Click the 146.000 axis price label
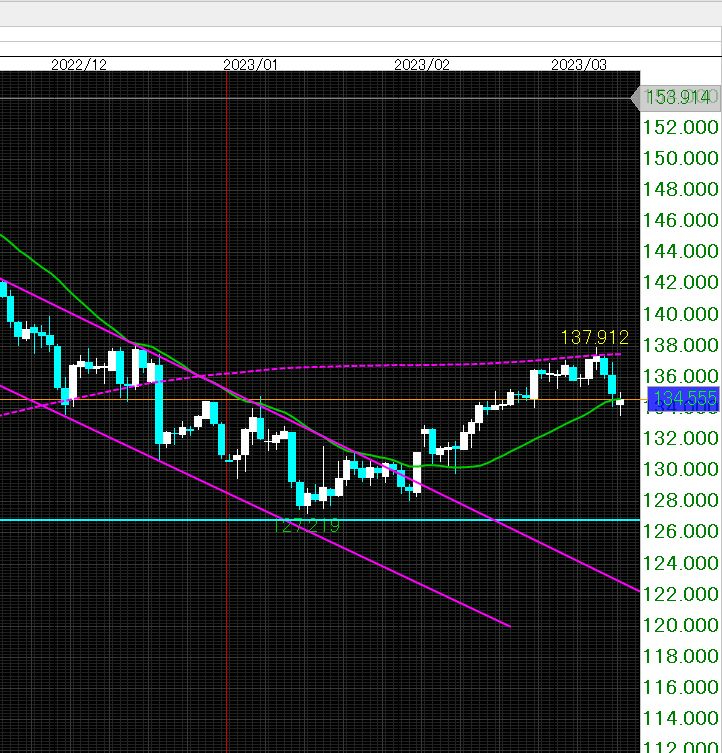722x753 pixels. (680, 220)
